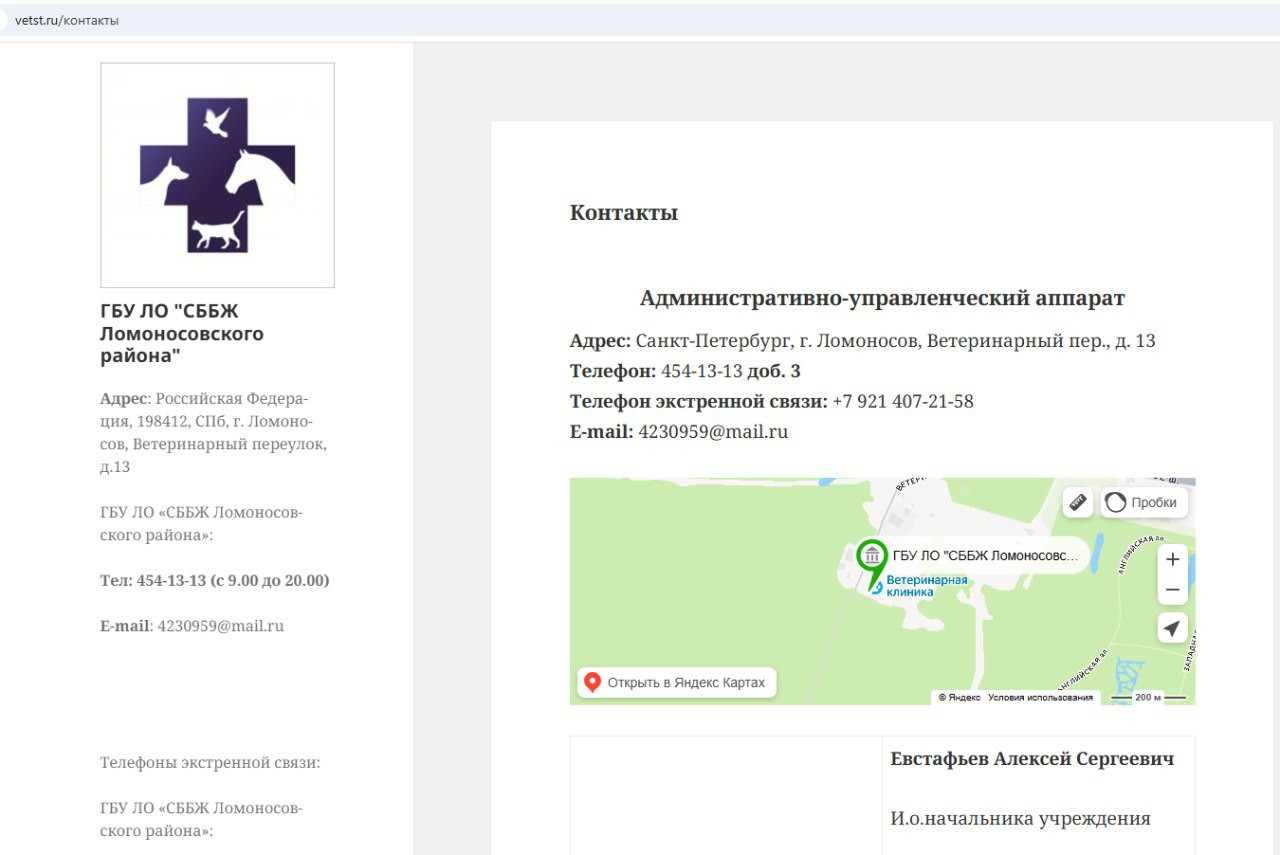Screen dimensions: 1280x855
Task: Zoom out with the map minus button
Action: pyautogui.click(x=1172, y=590)
